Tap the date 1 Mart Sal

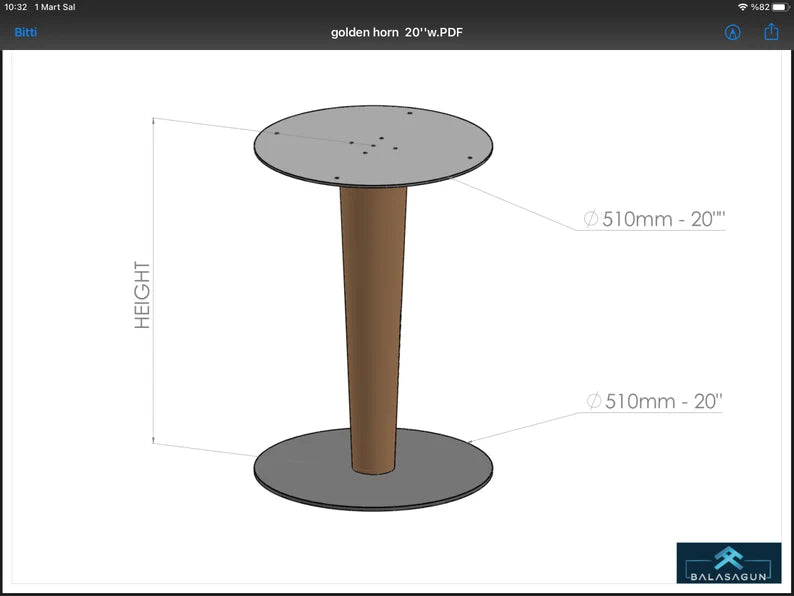pos(55,7)
